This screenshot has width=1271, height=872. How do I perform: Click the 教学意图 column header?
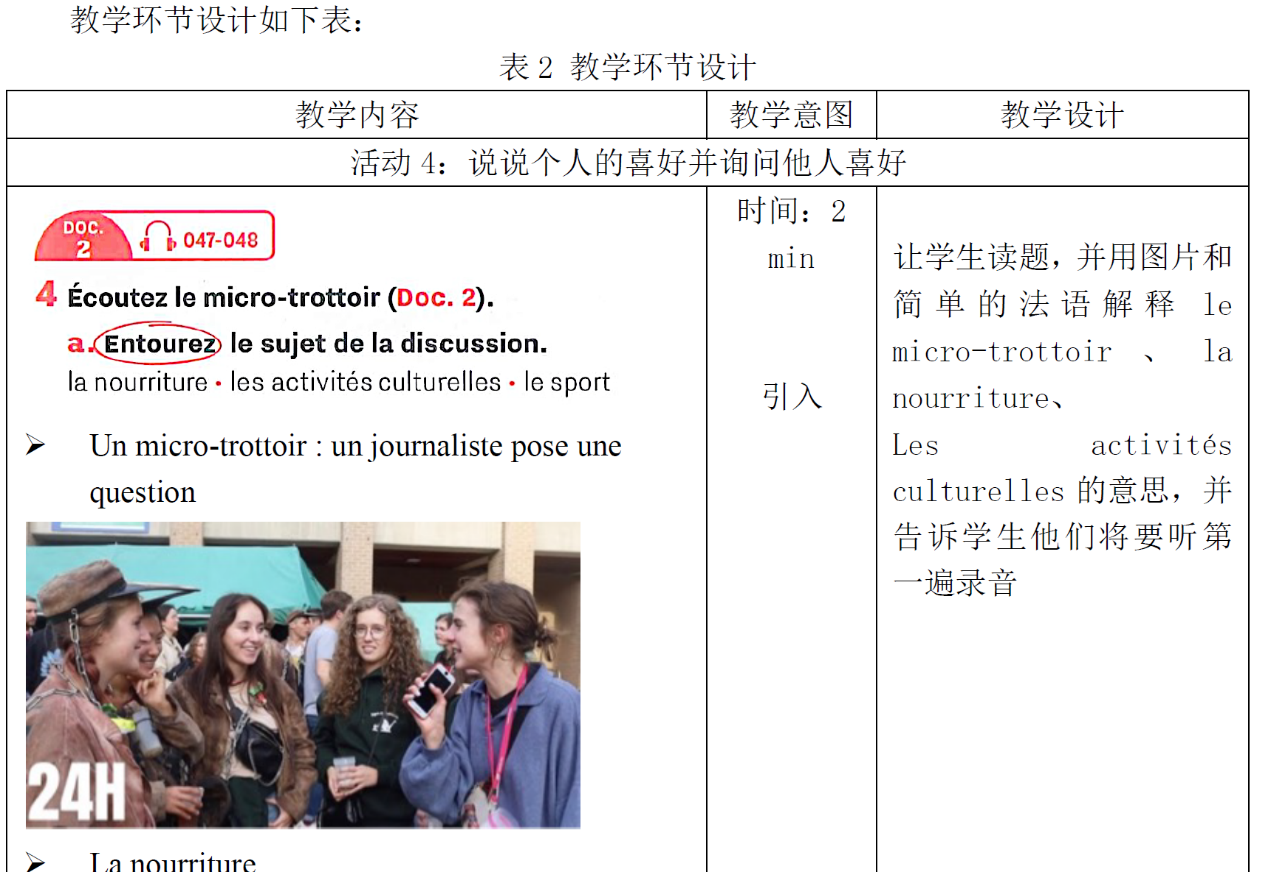(791, 115)
